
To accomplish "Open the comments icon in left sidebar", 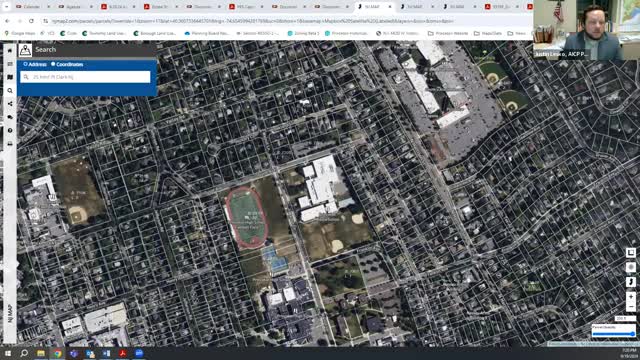I will tap(10, 117).
